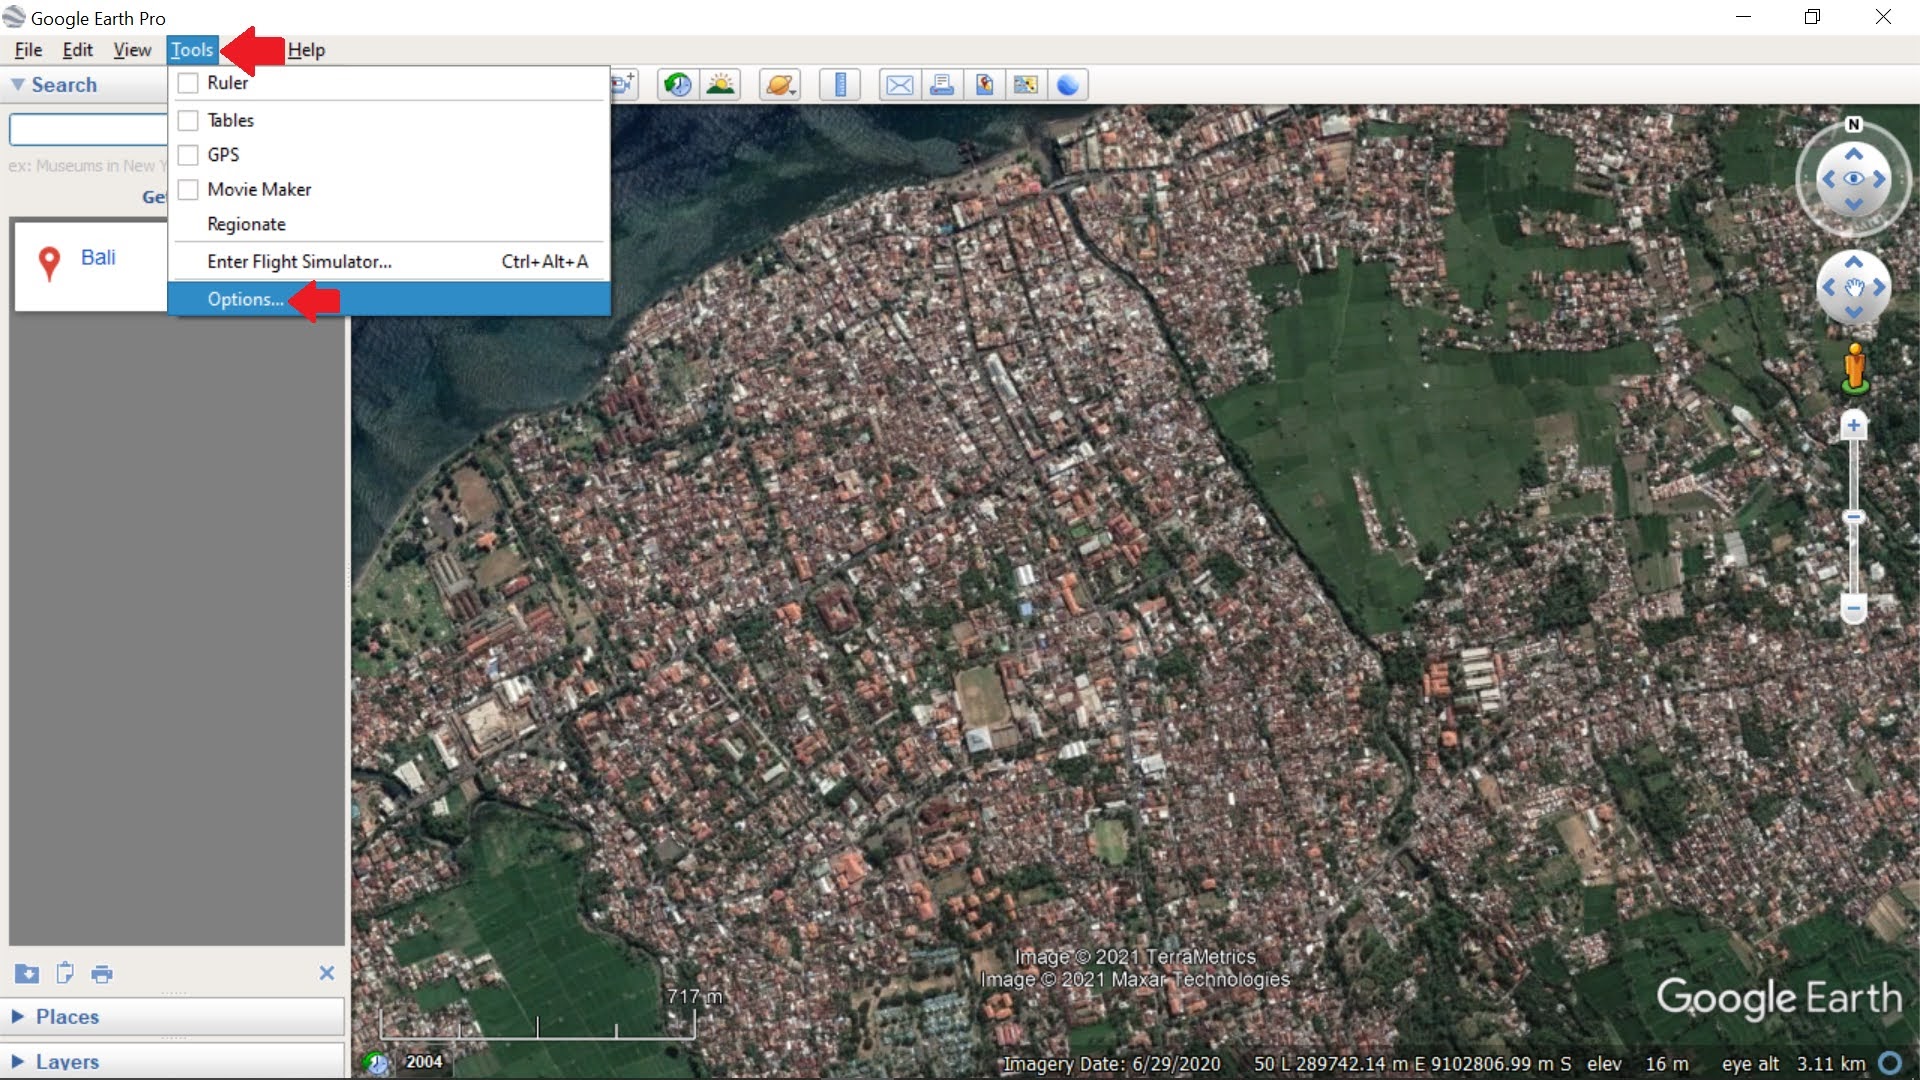Expand the Places panel

coord(66,1016)
